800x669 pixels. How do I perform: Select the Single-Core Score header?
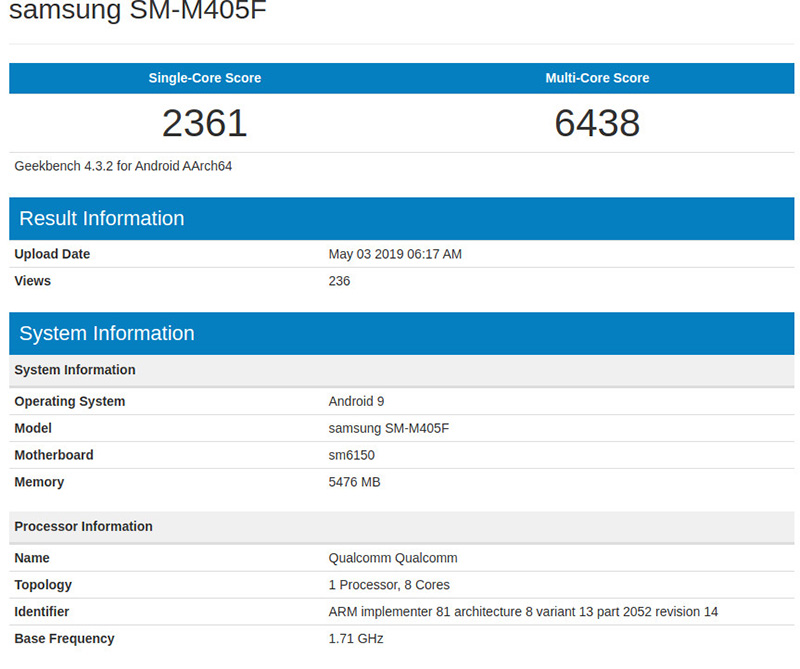point(204,78)
